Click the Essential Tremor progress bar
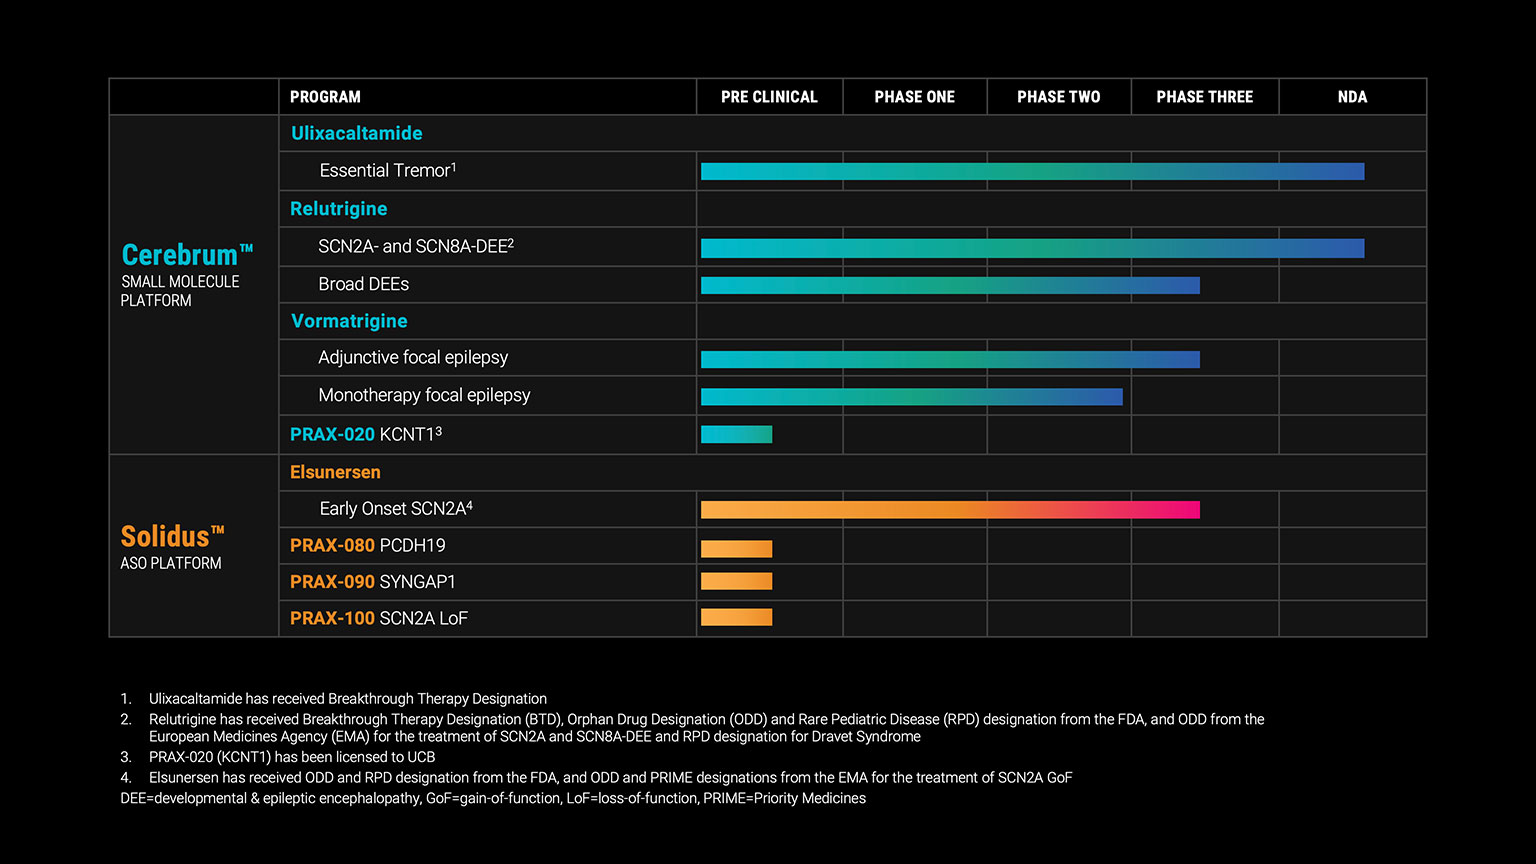This screenshot has height=864, width=1536. coord(1032,172)
